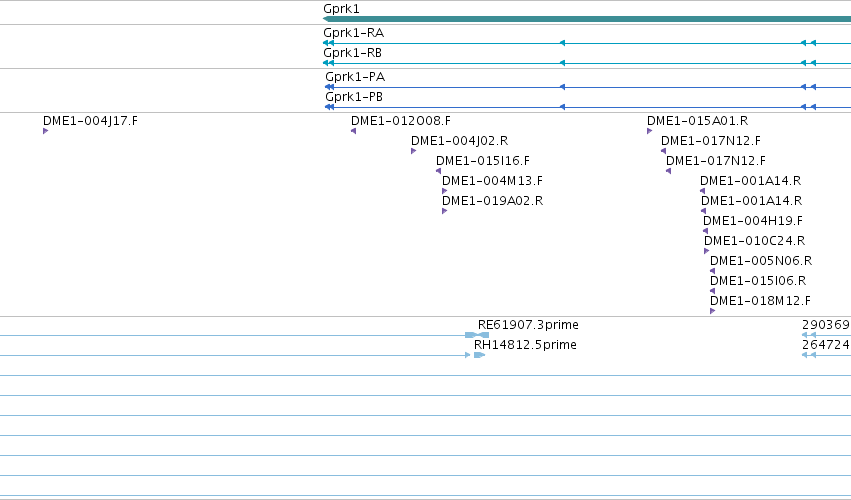Image resolution: width=851 pixels, height=500 pixels.
Task: Select the arrowhead glyph below DME1-015I16.F
Action: 439,171
